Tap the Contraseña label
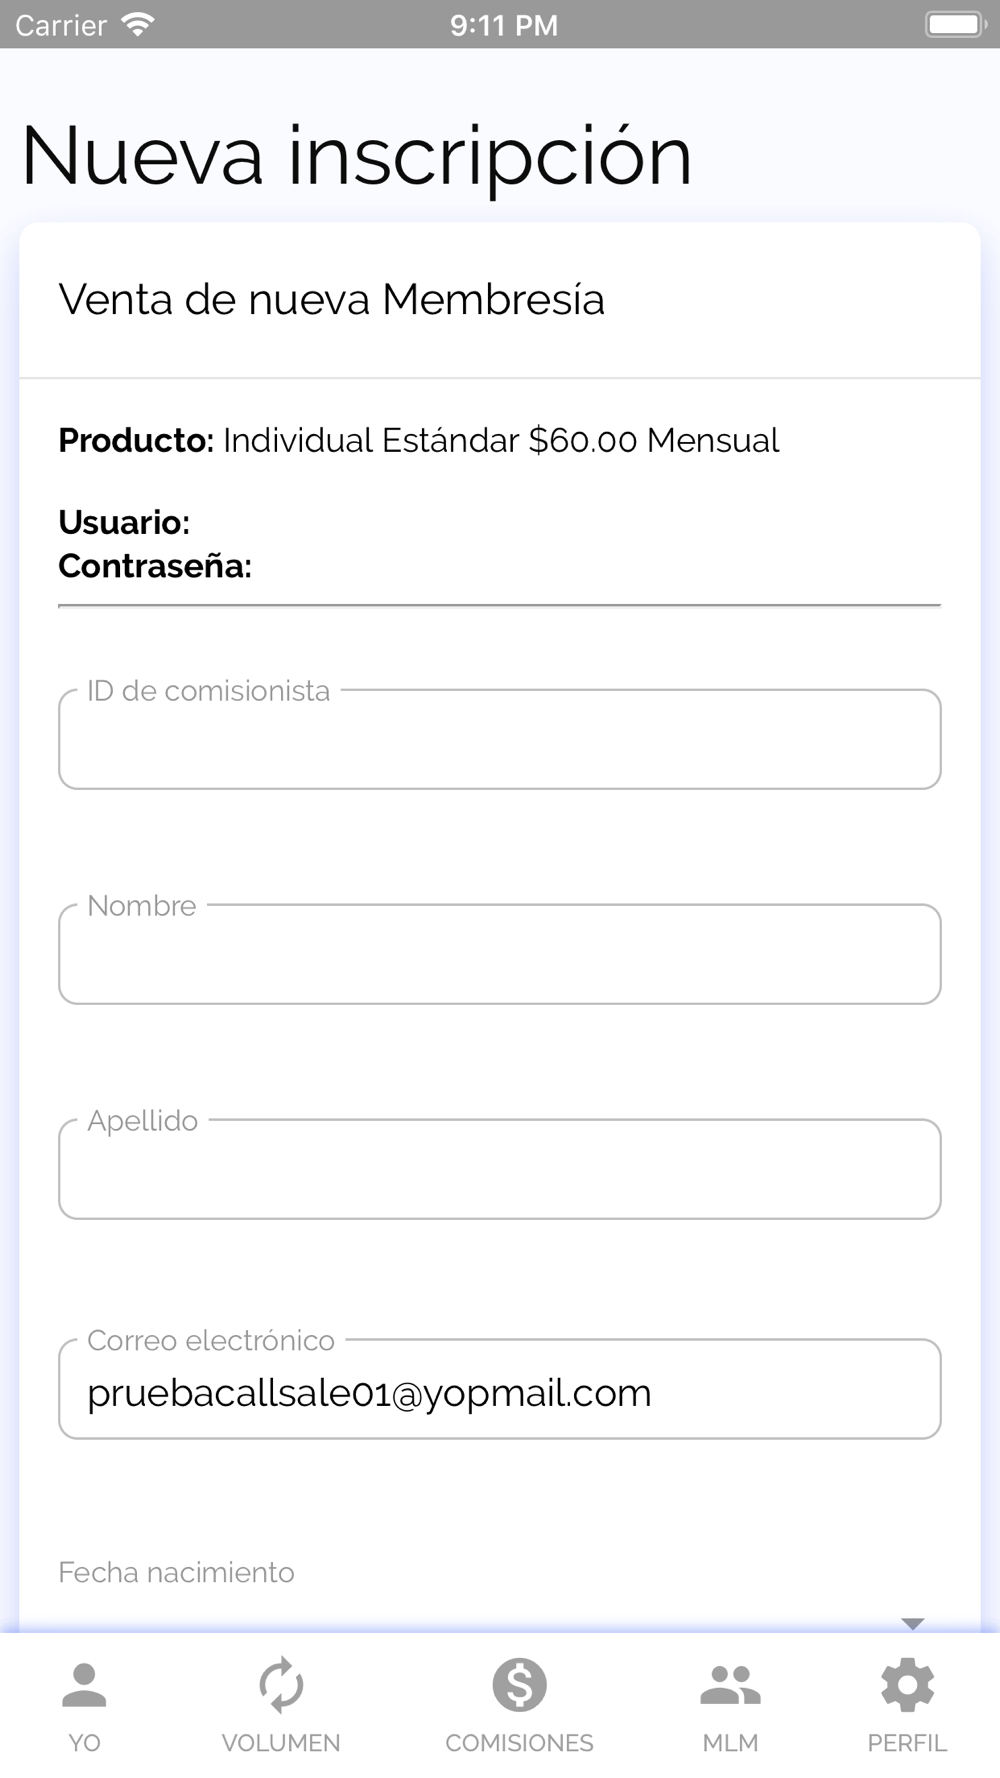Viewport: 1000px width, 1778px height. [155, 566]
